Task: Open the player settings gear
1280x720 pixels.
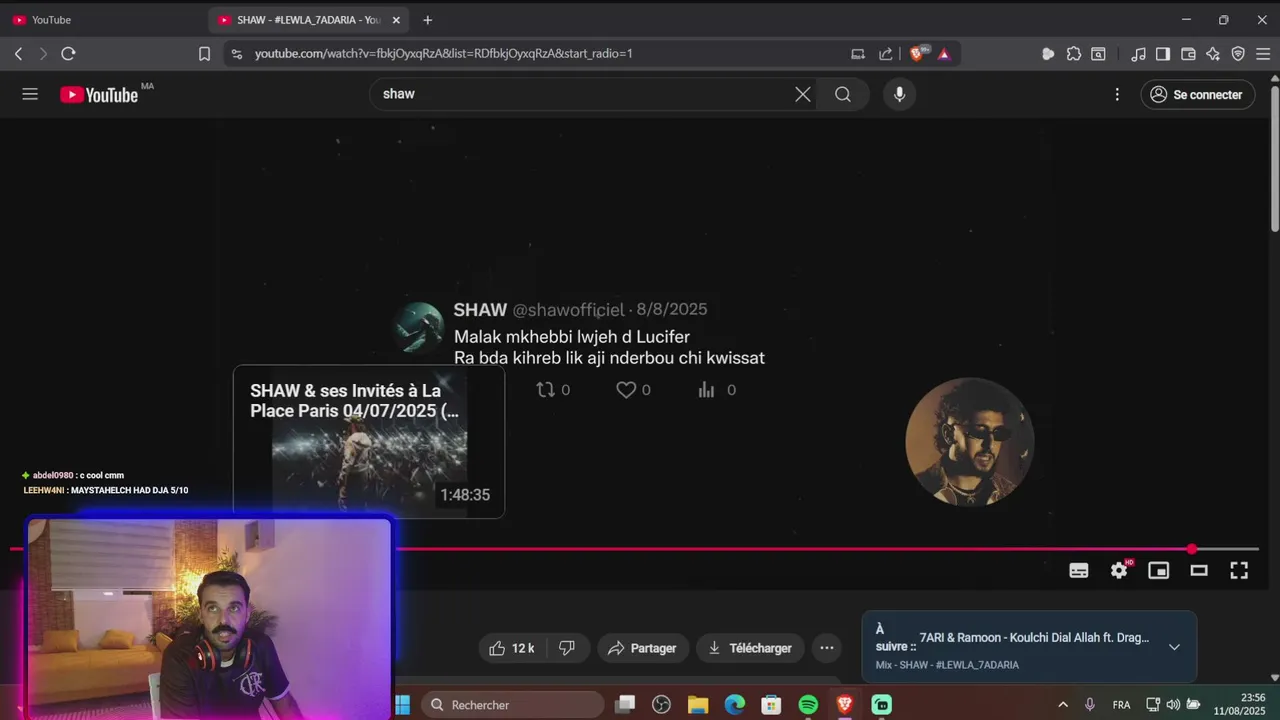Action: point(1119,570)
